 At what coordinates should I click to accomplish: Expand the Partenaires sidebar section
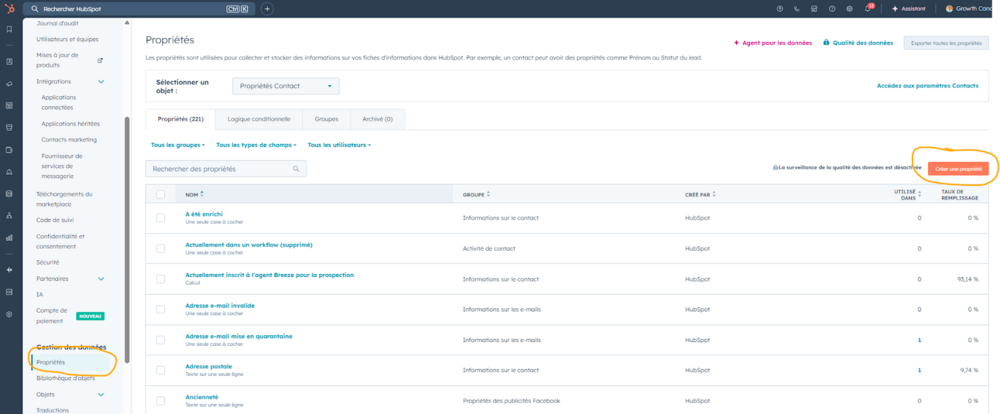[101, 279]
